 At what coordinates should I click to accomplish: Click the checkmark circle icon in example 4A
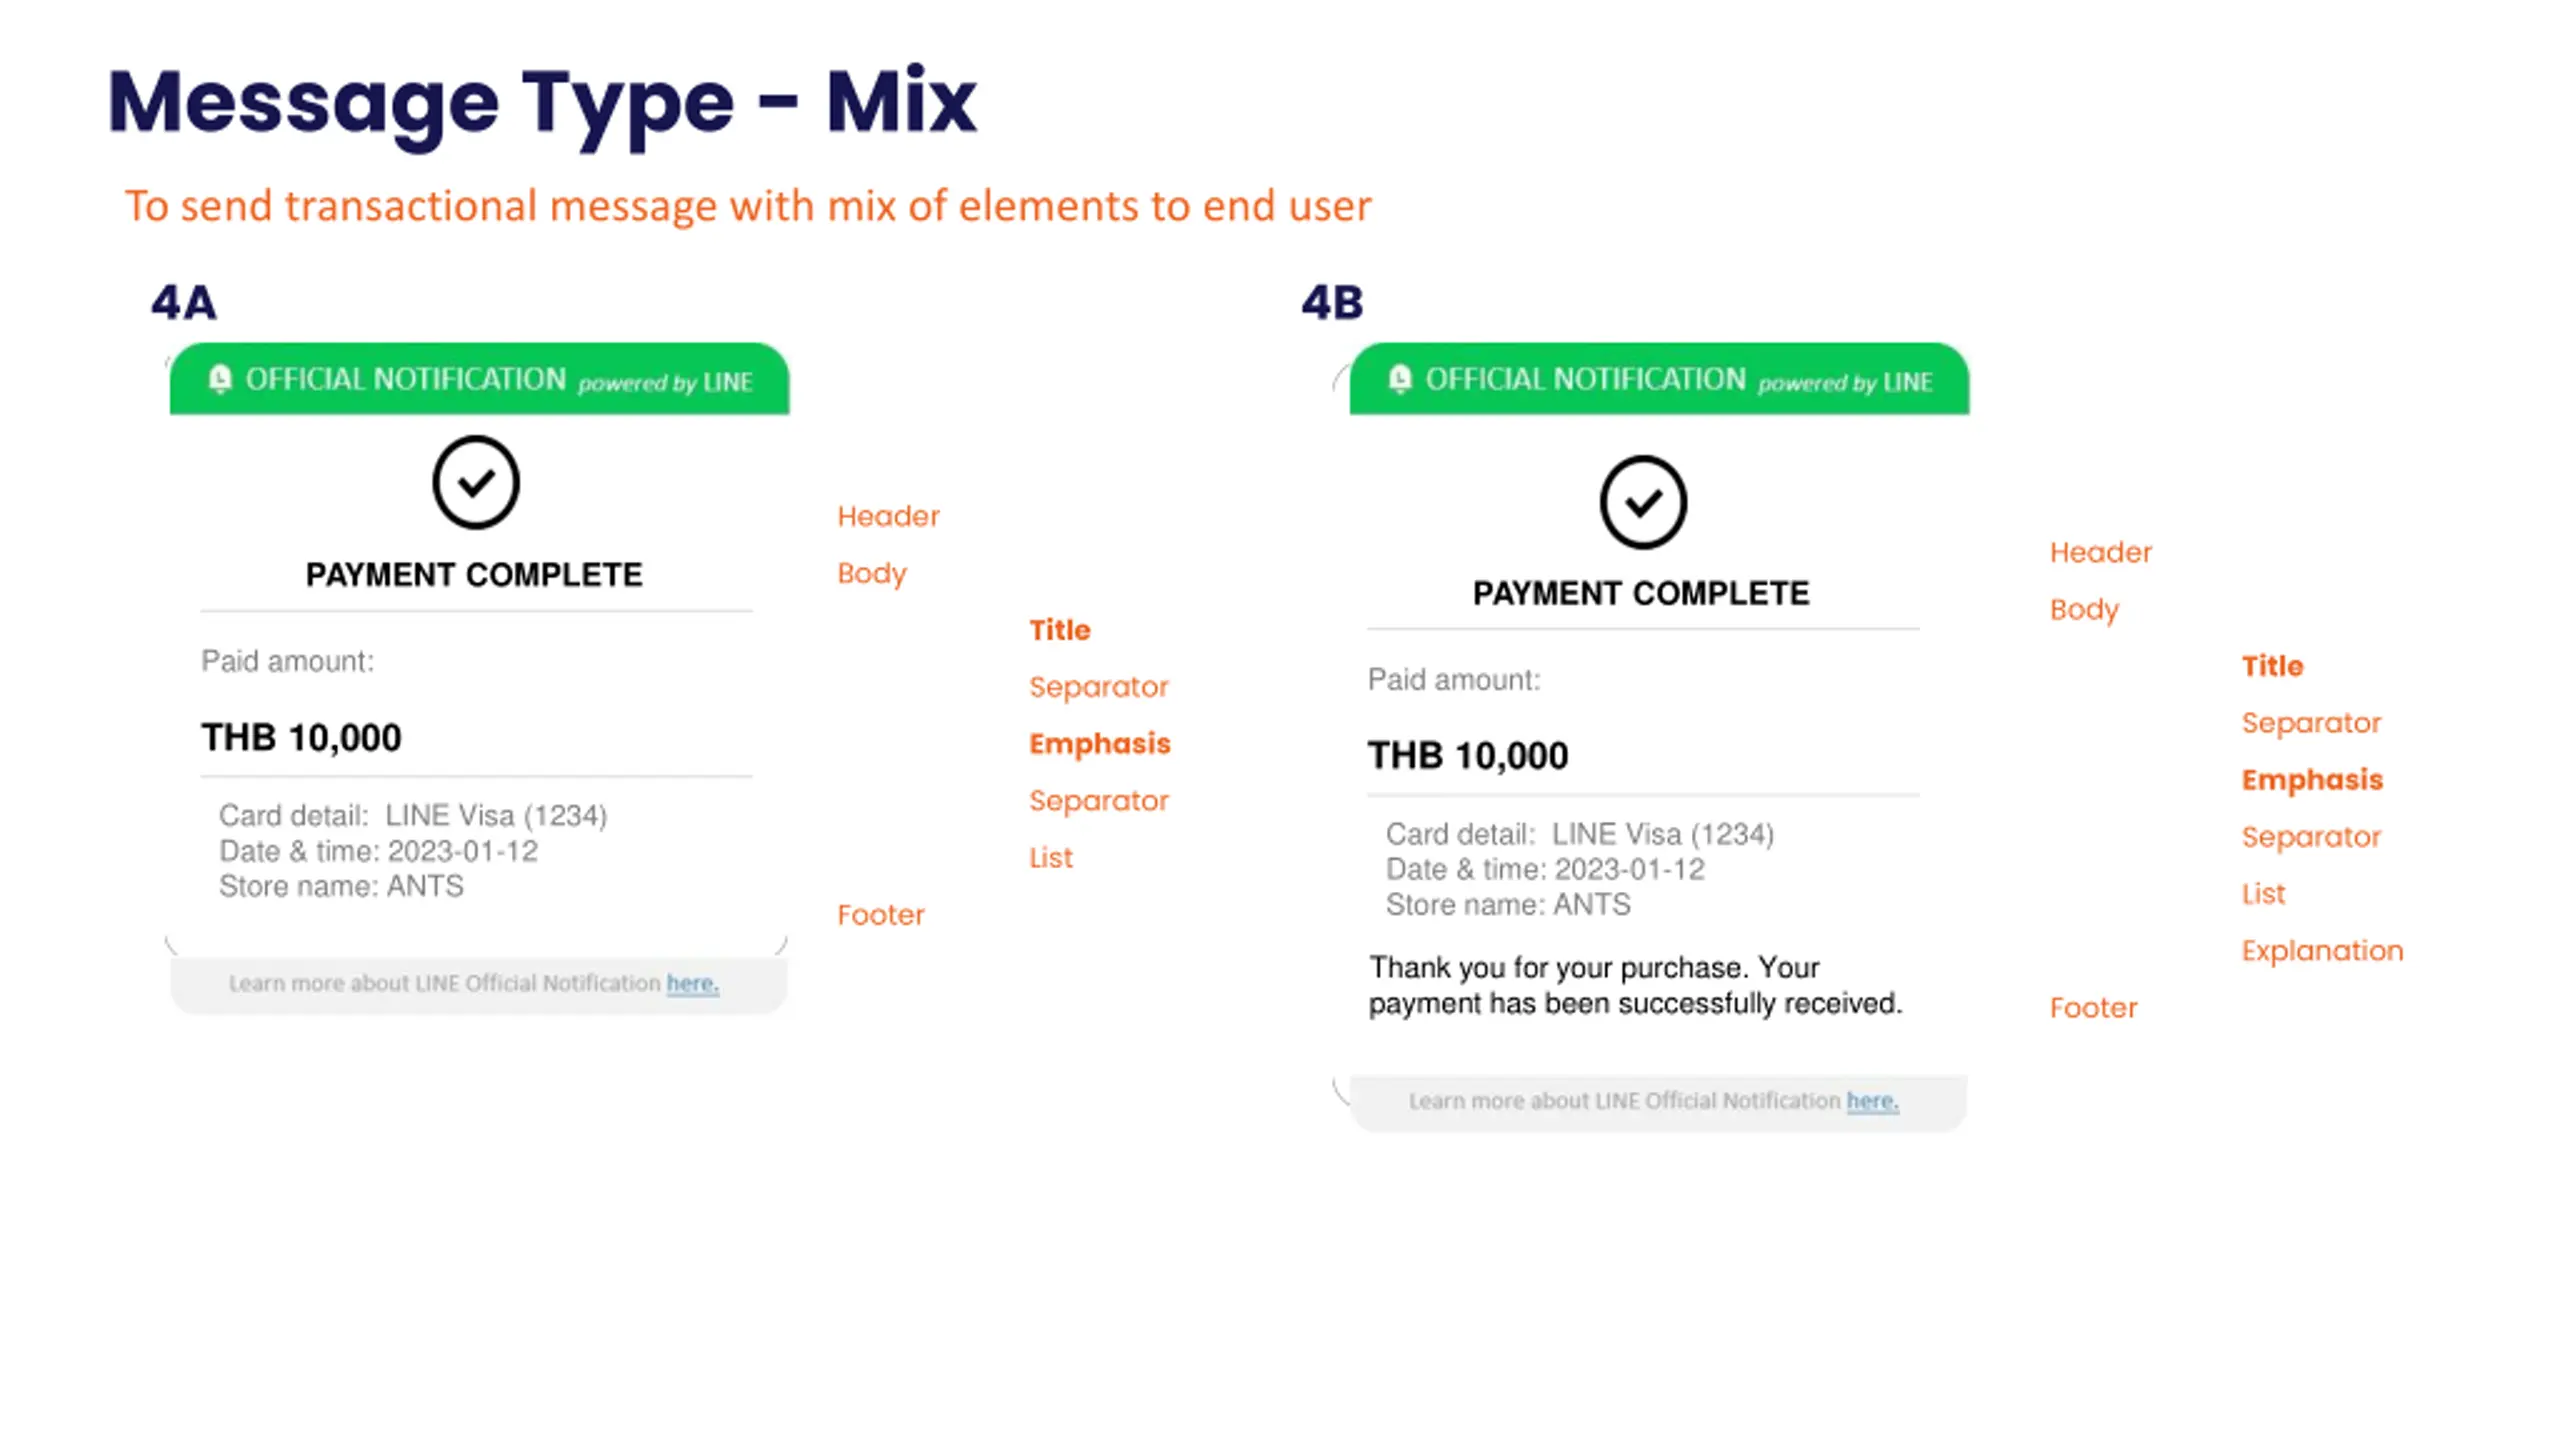coord(476,482)
